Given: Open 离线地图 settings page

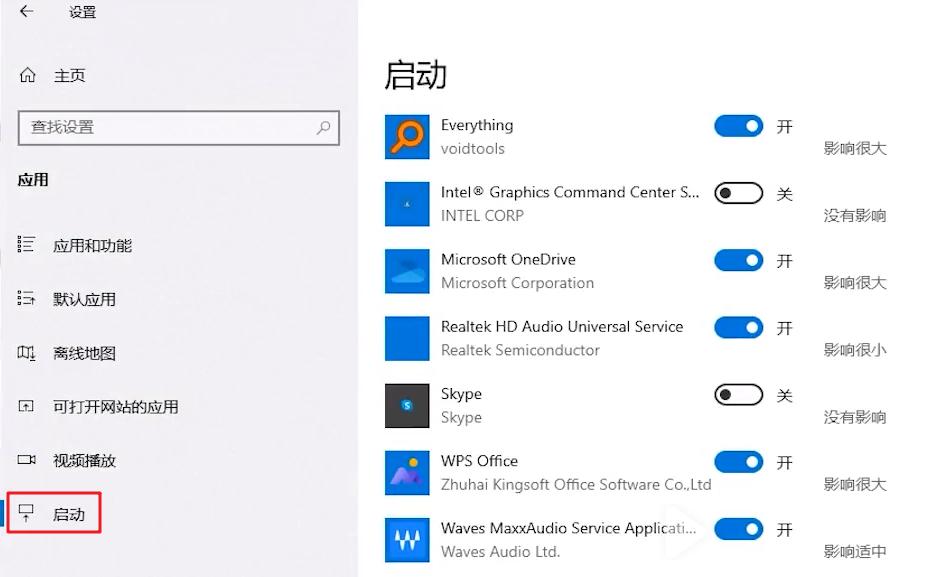Looking at the screenshot, I should tap(84, 353).
